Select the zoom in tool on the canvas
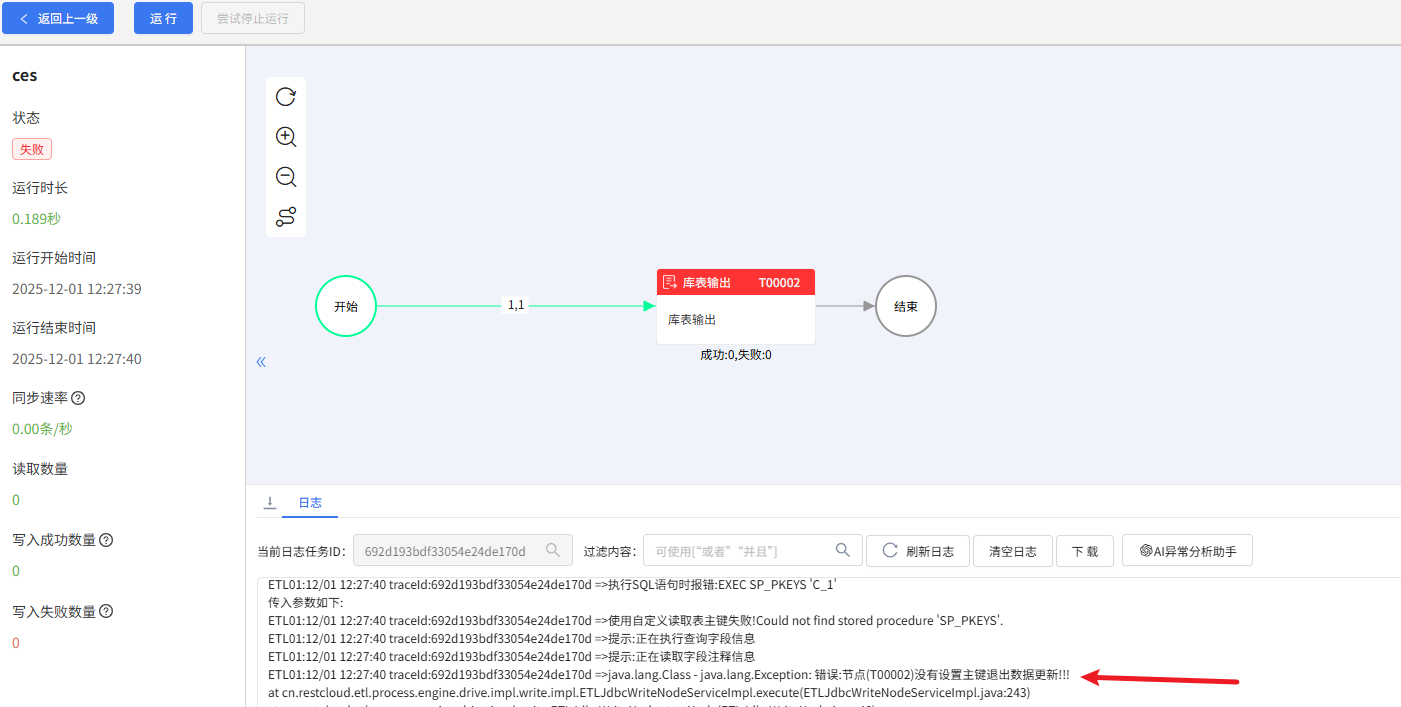 pyautogui.click(x=286, y=137)
